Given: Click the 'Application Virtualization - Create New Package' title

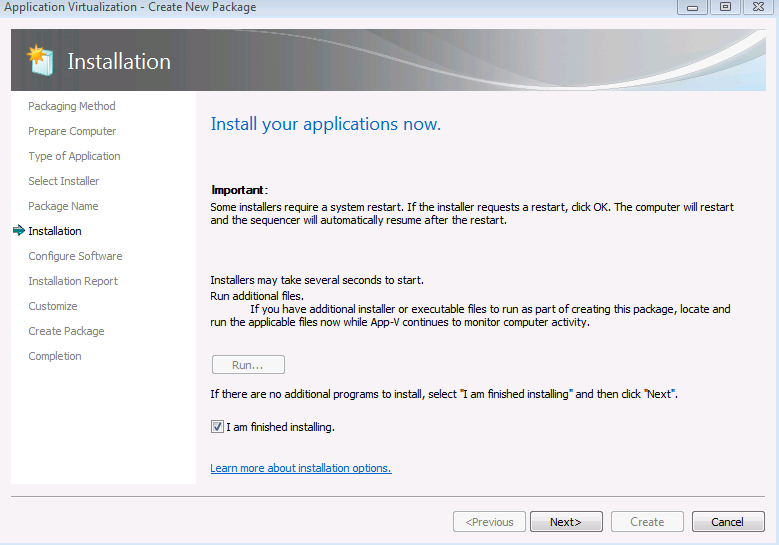Looking at the screenshot, I should pyautogui.click(x=130, y=7).
